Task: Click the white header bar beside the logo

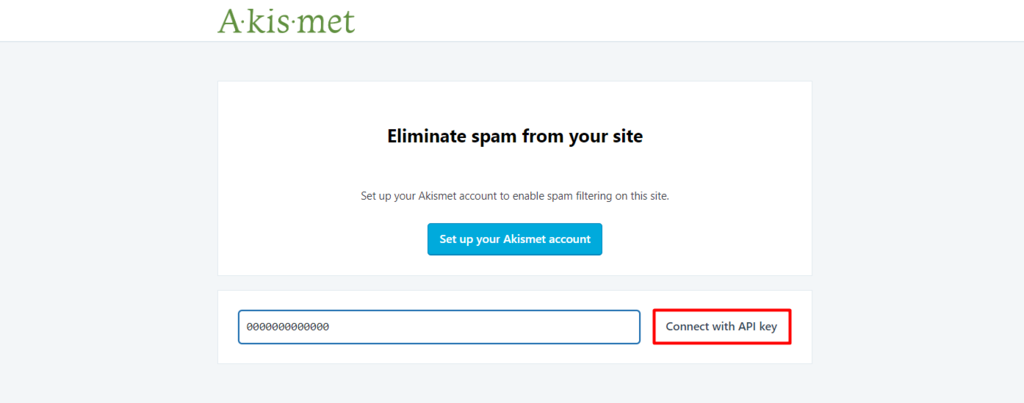Action: coord(650,20)
